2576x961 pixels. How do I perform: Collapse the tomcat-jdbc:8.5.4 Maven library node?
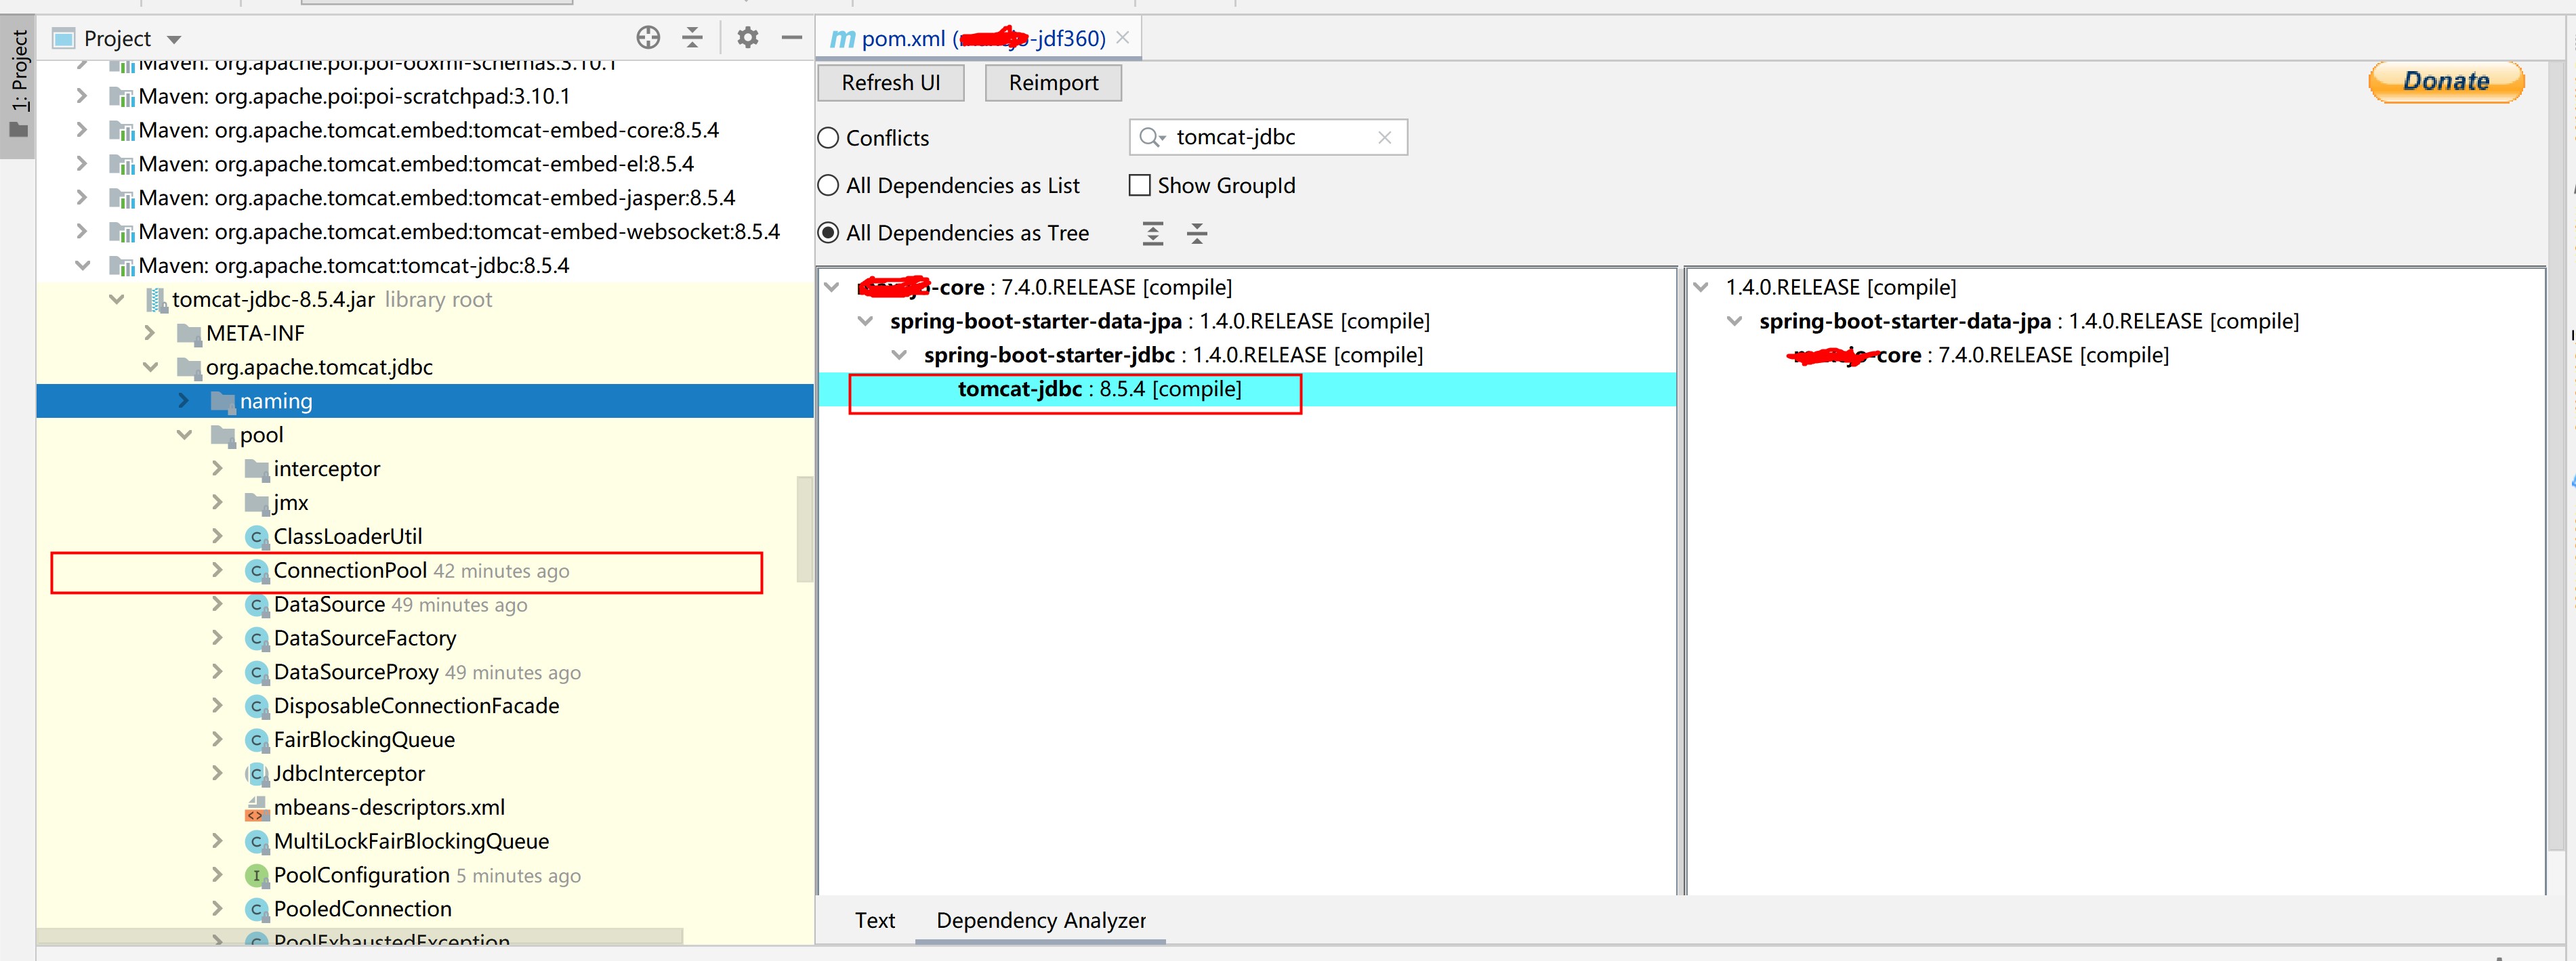pos(83,266)
